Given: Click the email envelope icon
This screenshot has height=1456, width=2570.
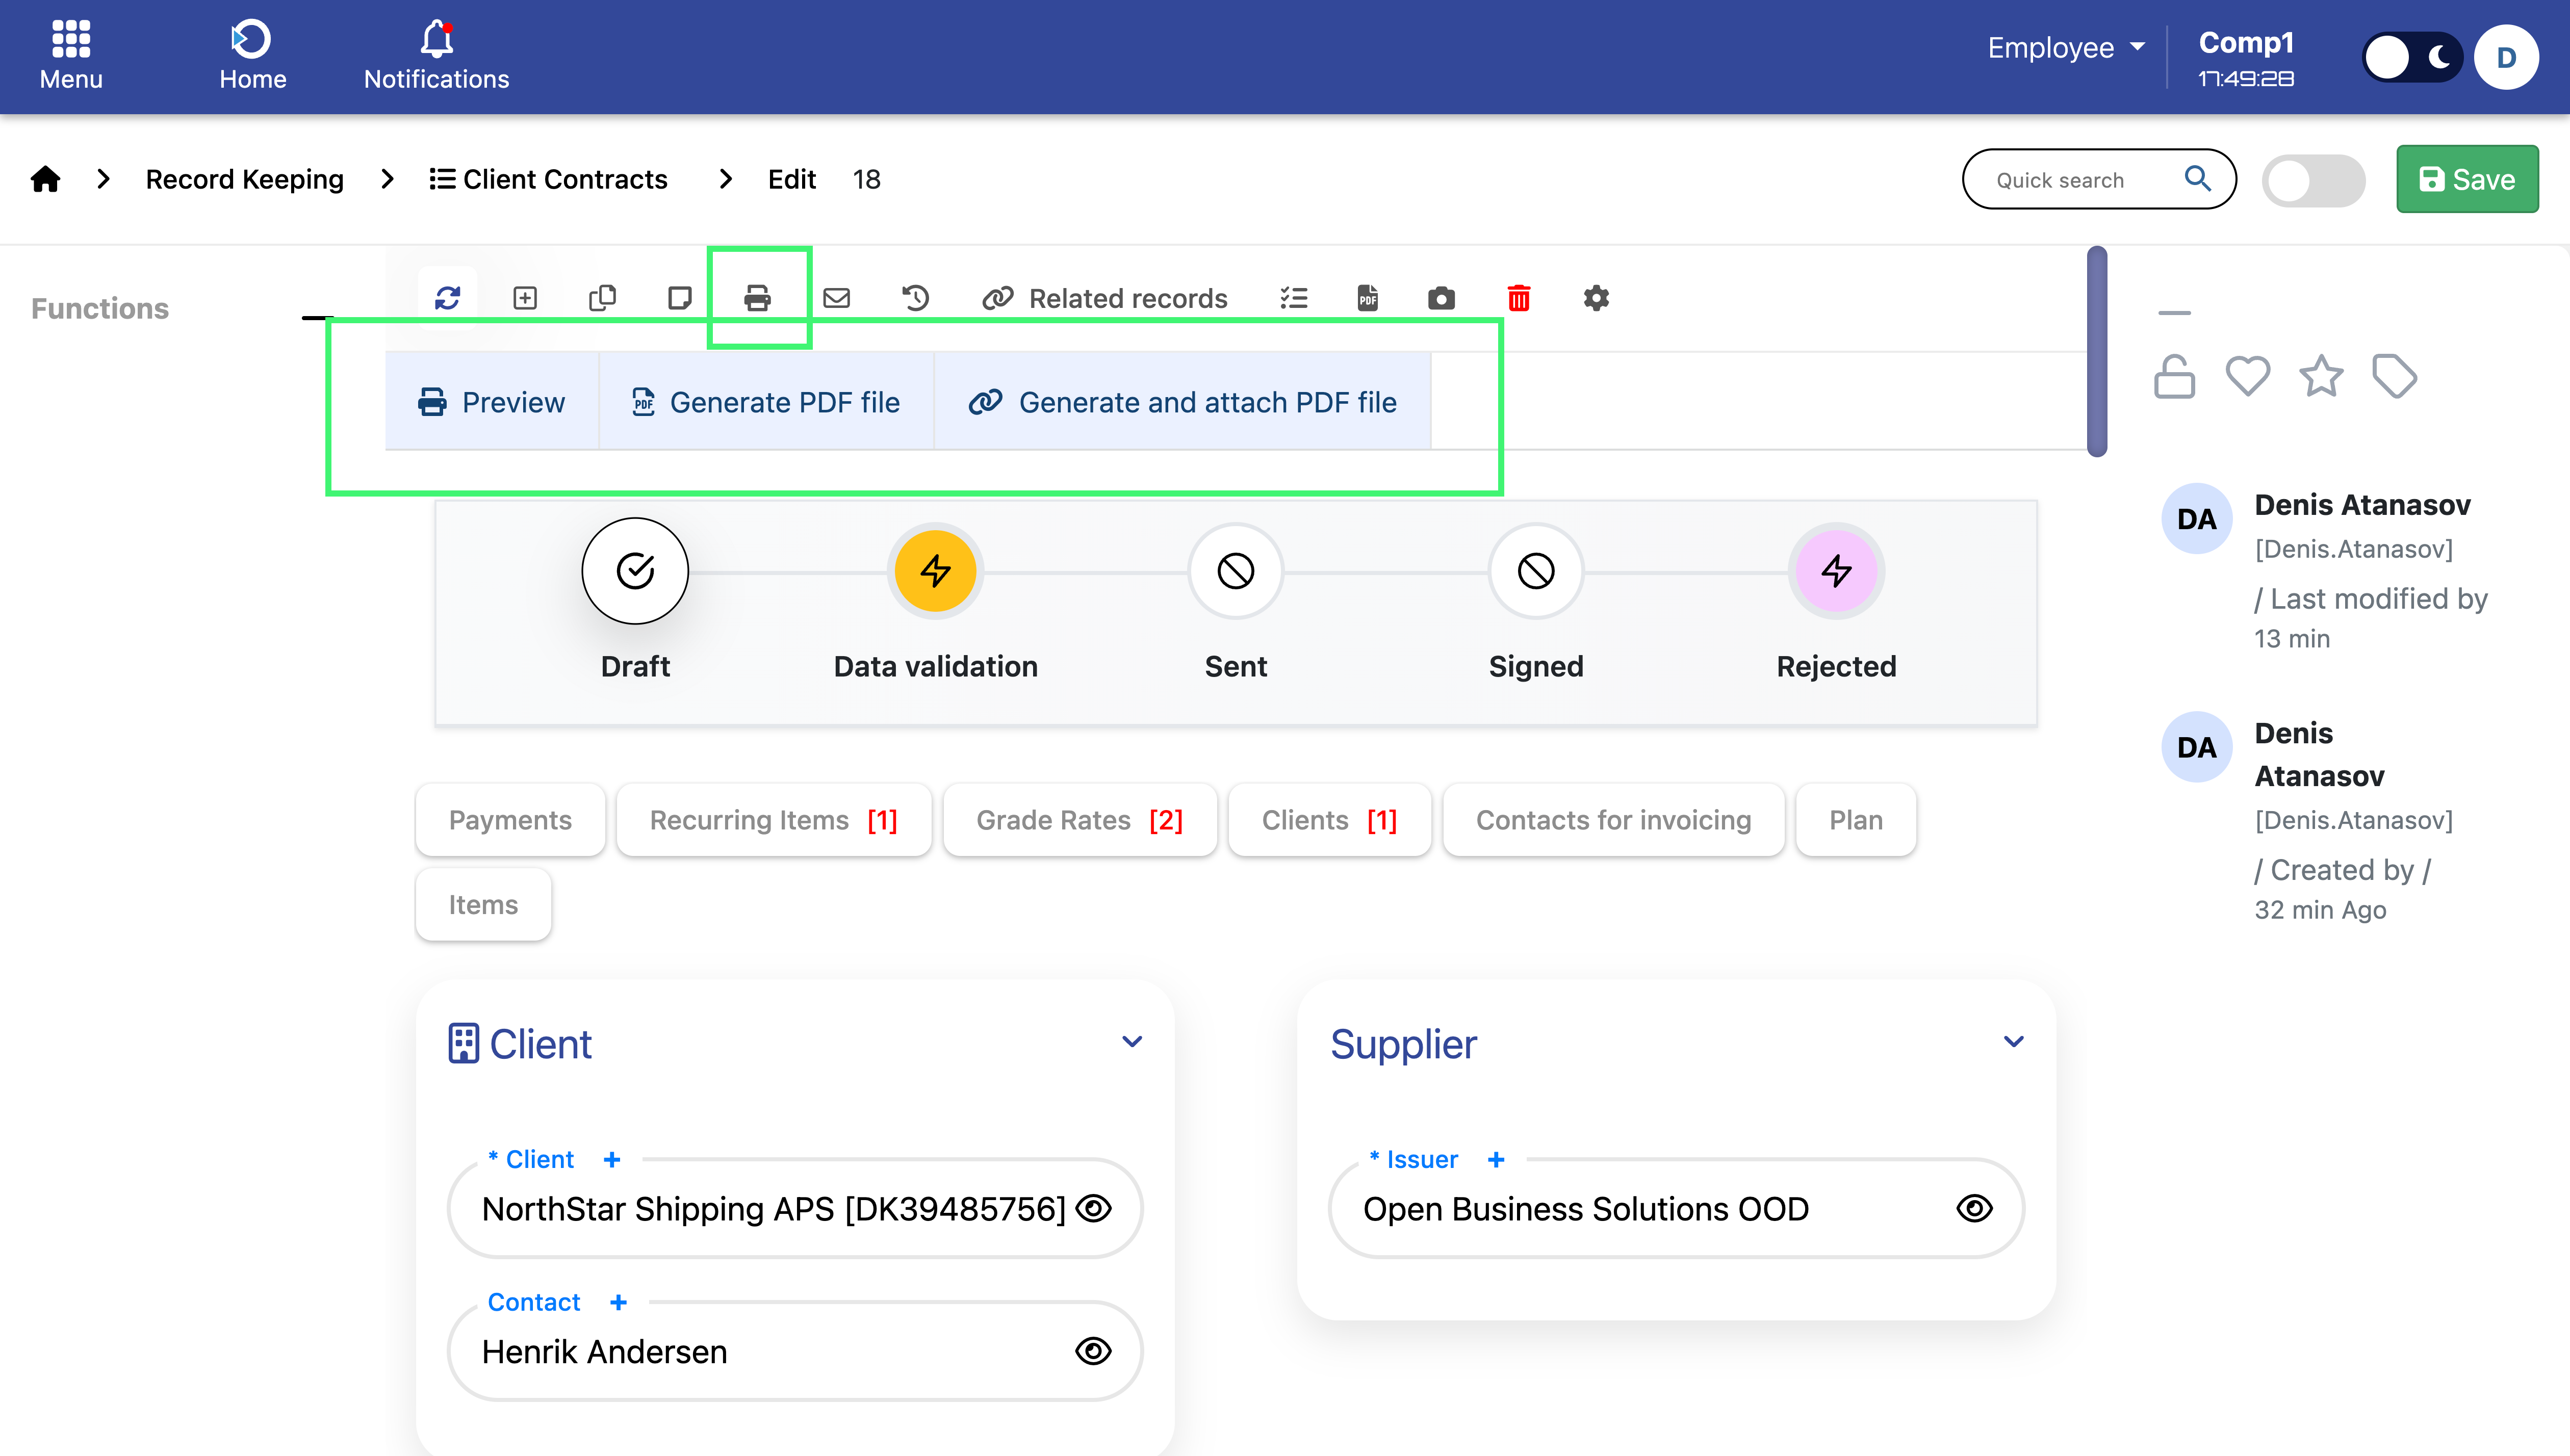Looking at the screenshot, I should point(836,298).
